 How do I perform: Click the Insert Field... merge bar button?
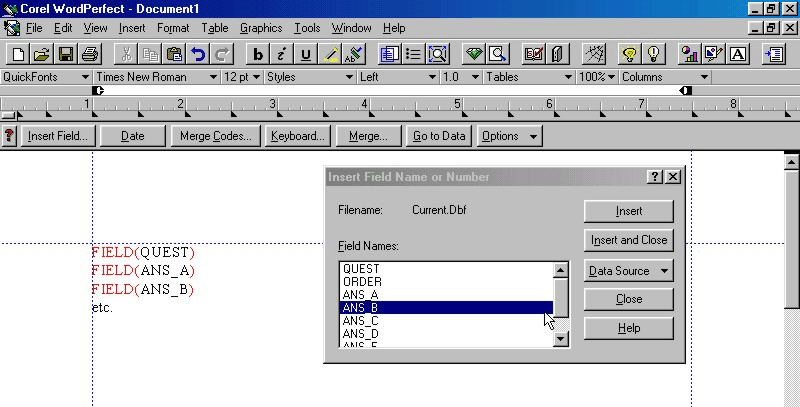58,136
